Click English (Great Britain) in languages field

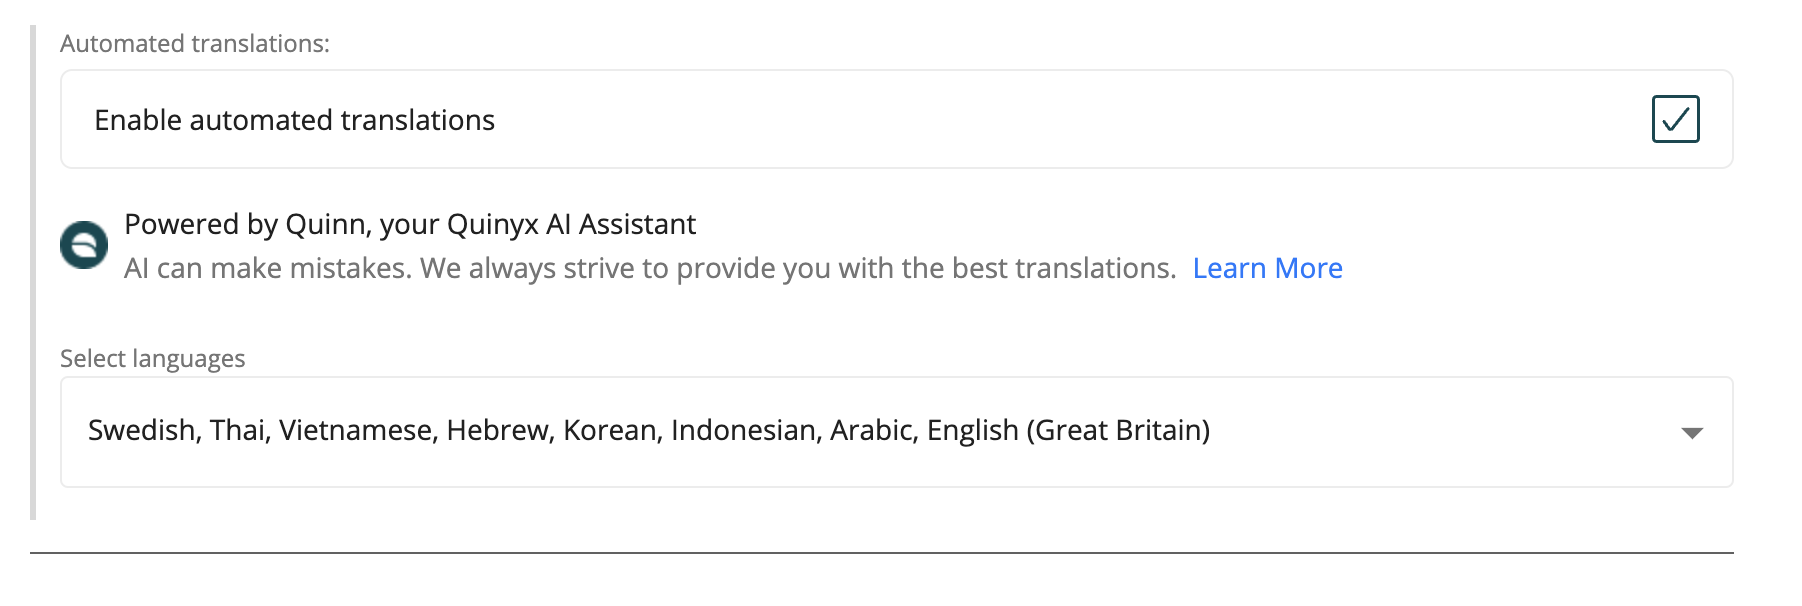coord(1068,430)
